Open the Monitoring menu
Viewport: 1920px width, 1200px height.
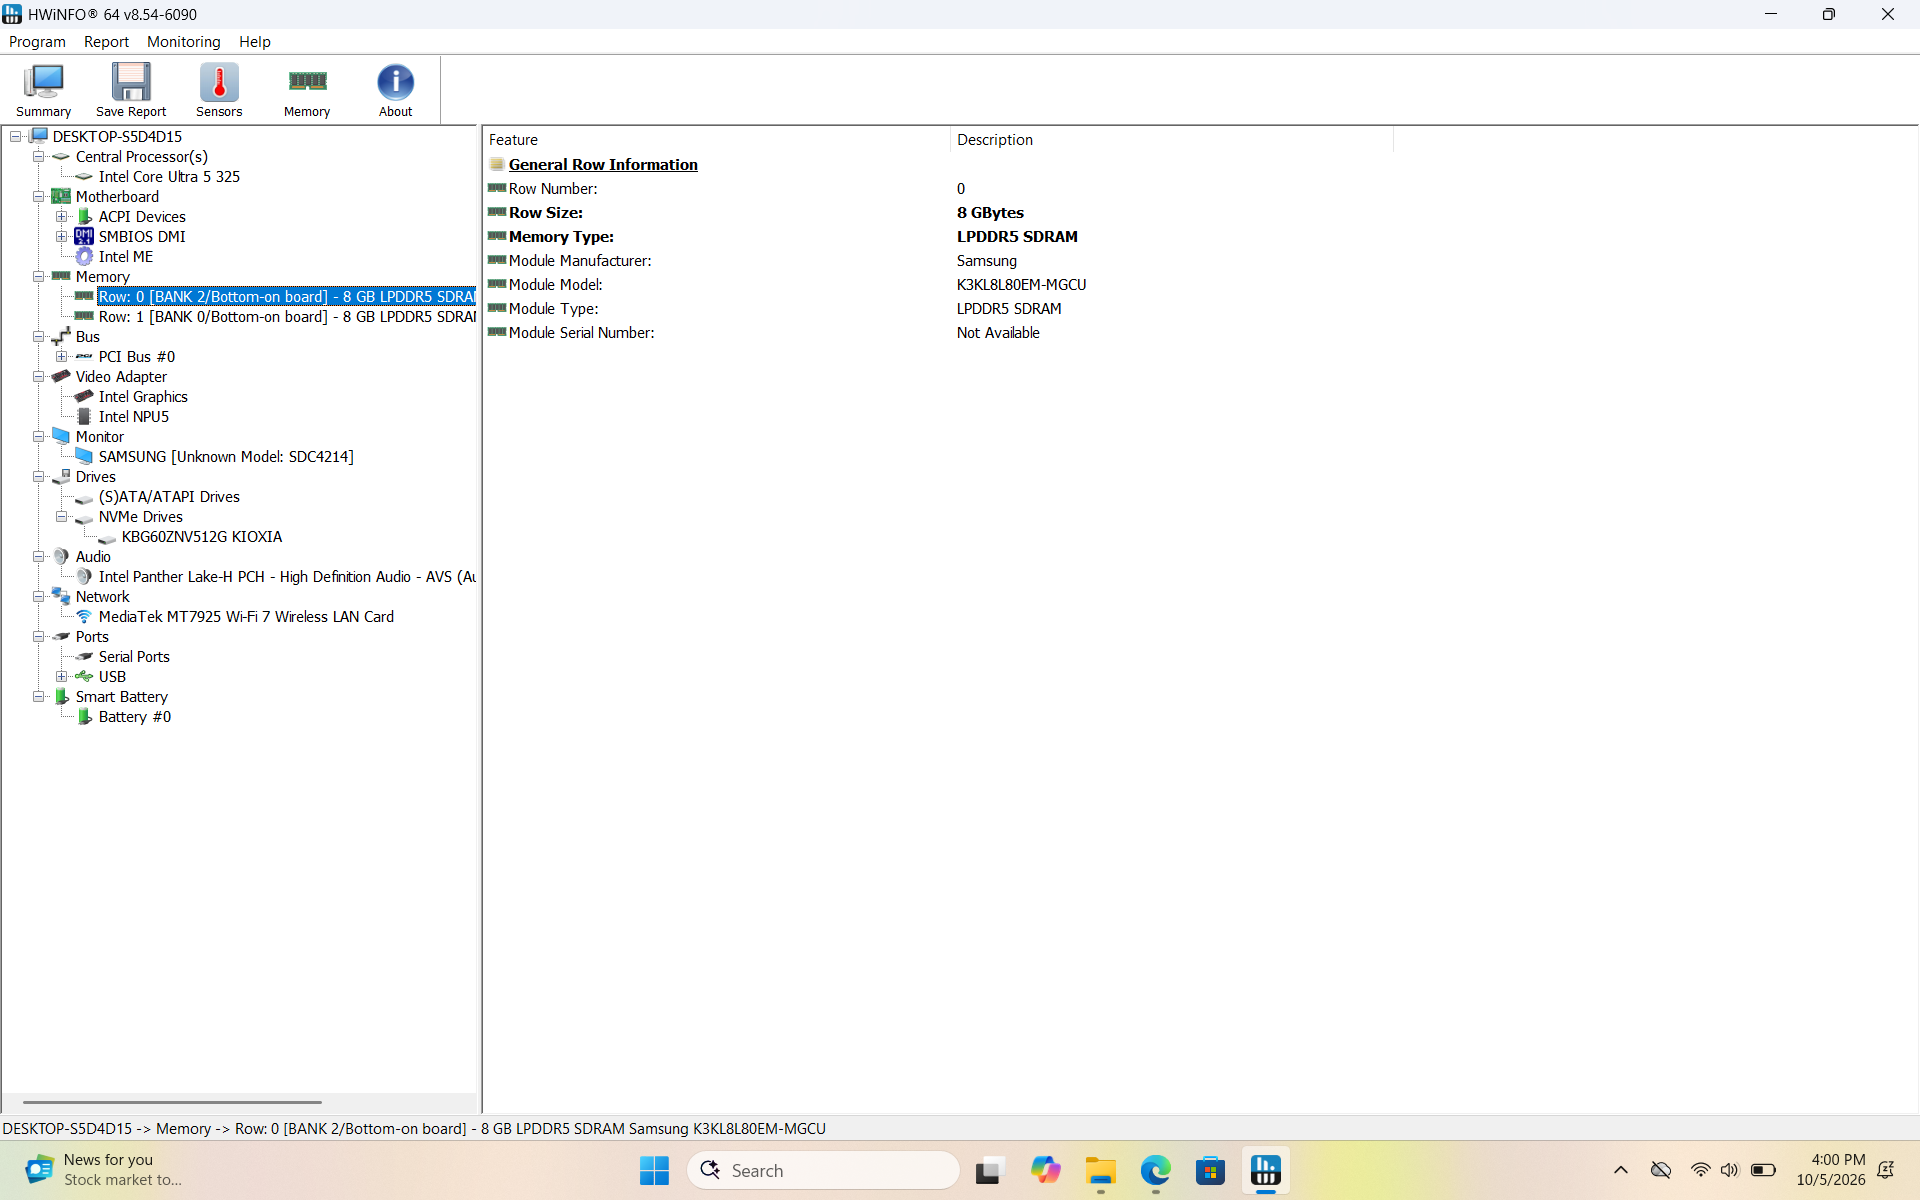183,42
